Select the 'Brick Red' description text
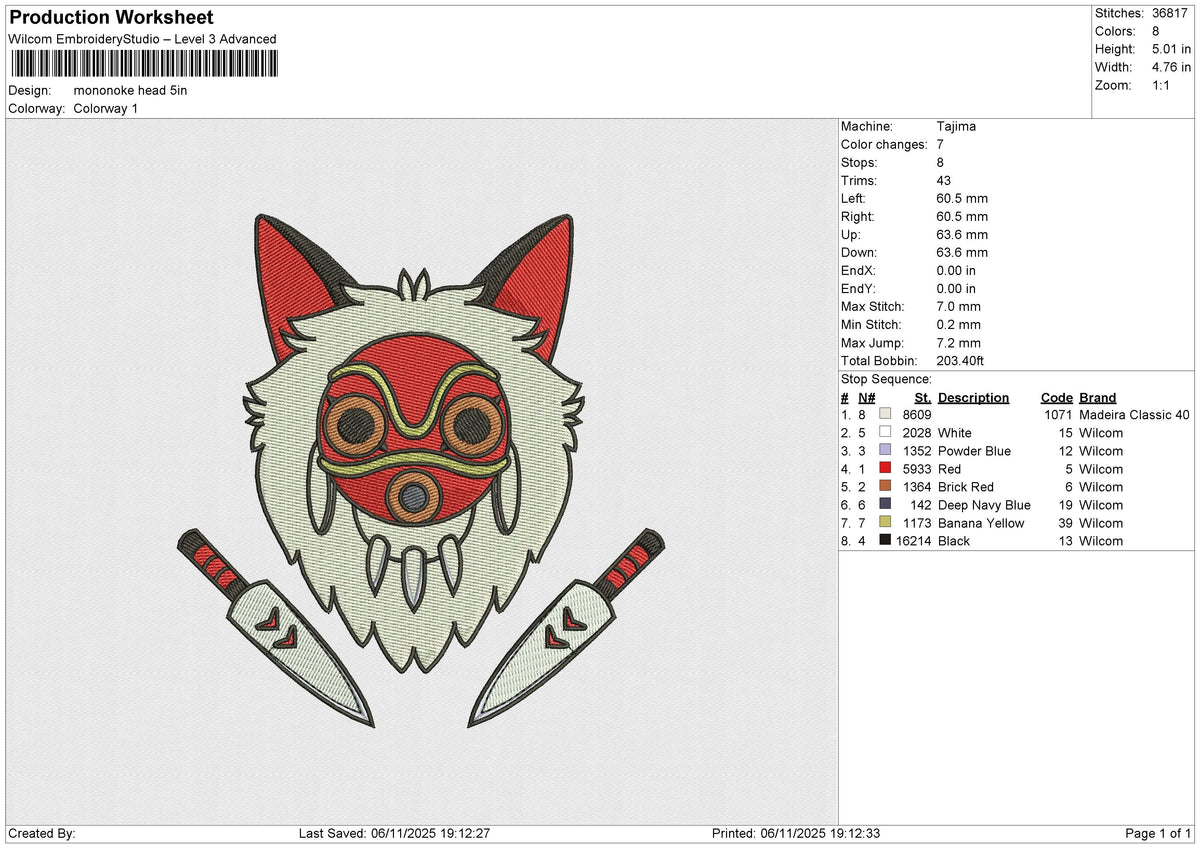This screenshot has width=1200, height=848. 966,487
